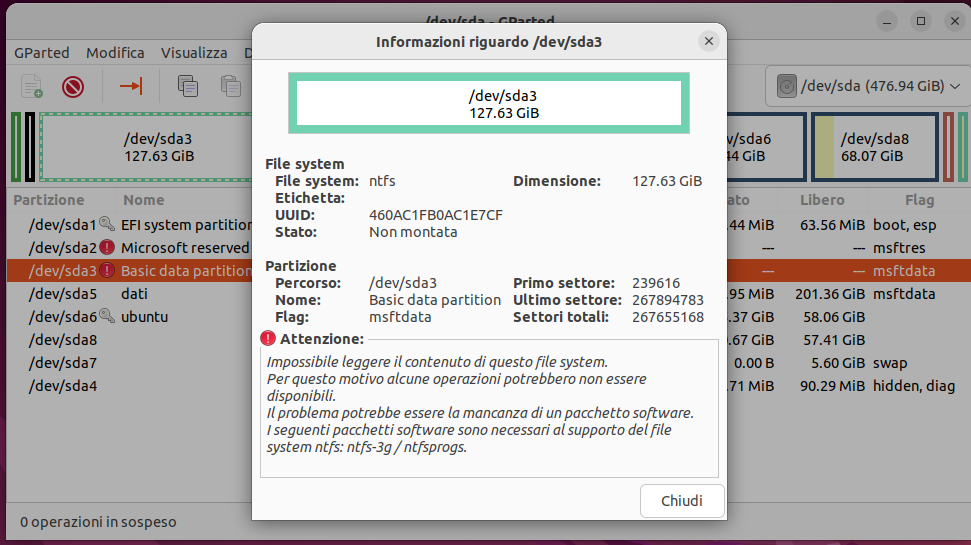The image size is (971, 545).
Task: Select the /dev/sda7 partition row
Action: click(130, 362)
